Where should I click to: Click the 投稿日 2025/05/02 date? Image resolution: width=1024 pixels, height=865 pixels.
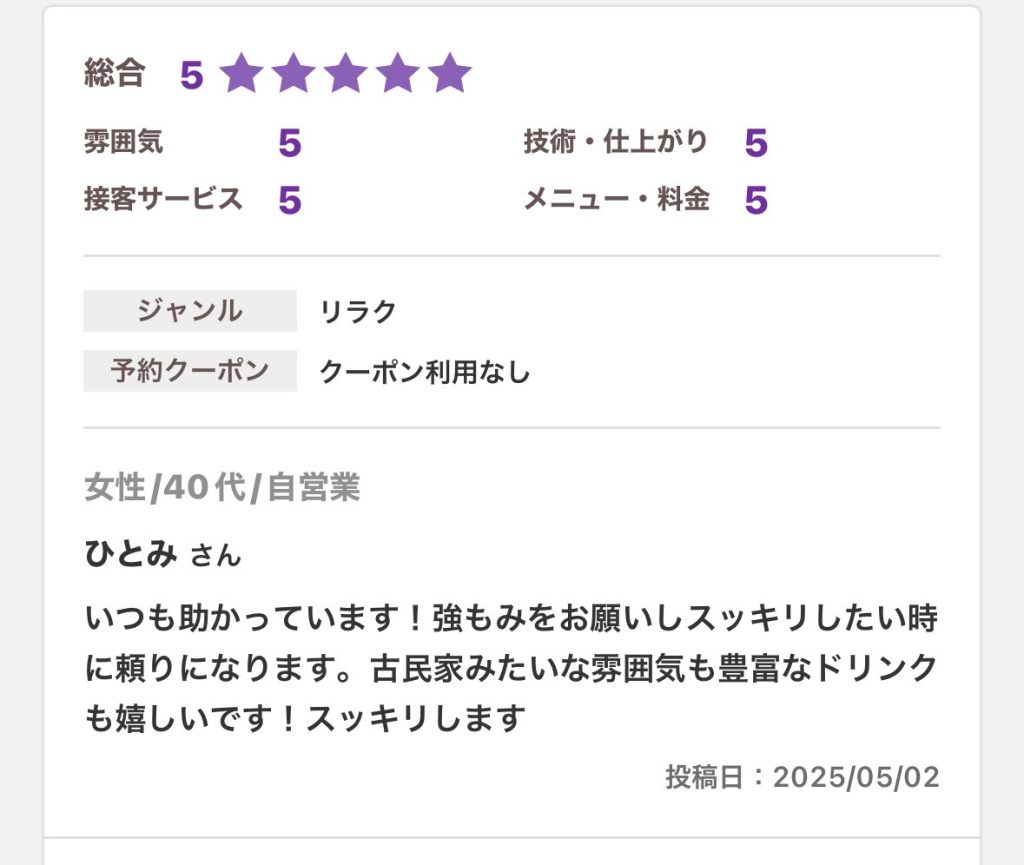pos(802,777)
